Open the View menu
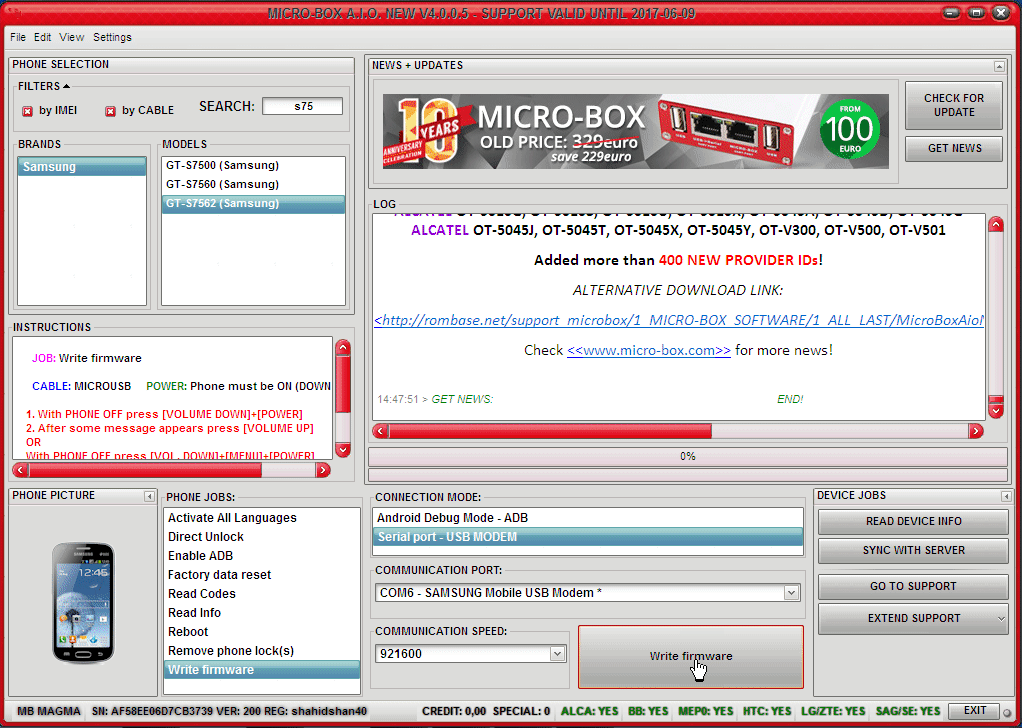Viewport: 1022px width, 728px height. pyautogui.click(x=72, y=37)
